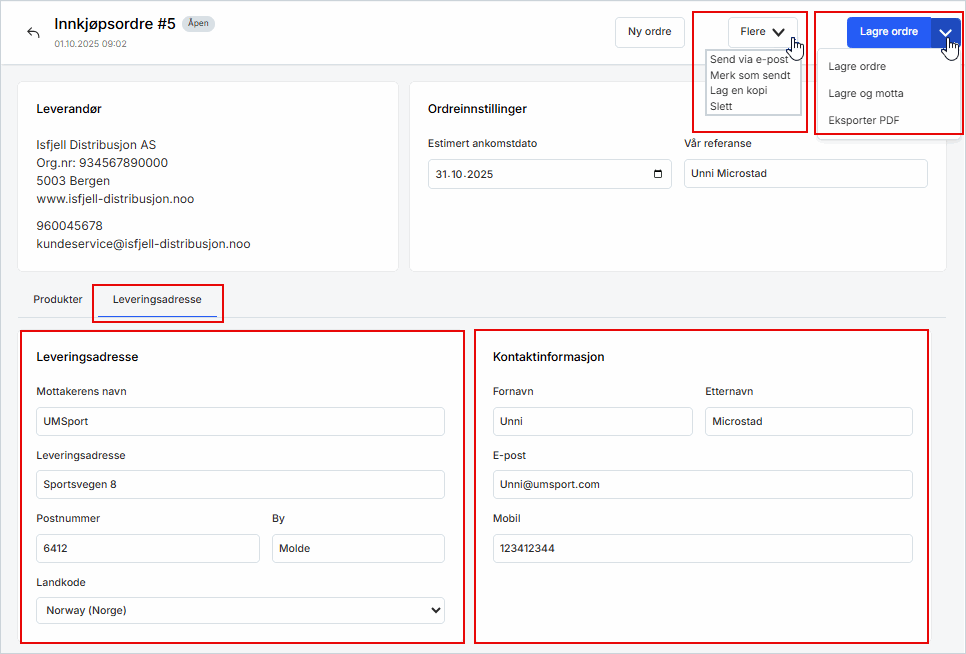The height and width of the screenshot is (654, 966).
Task: Click the Mobil number field
Action: tap(702, 548)
